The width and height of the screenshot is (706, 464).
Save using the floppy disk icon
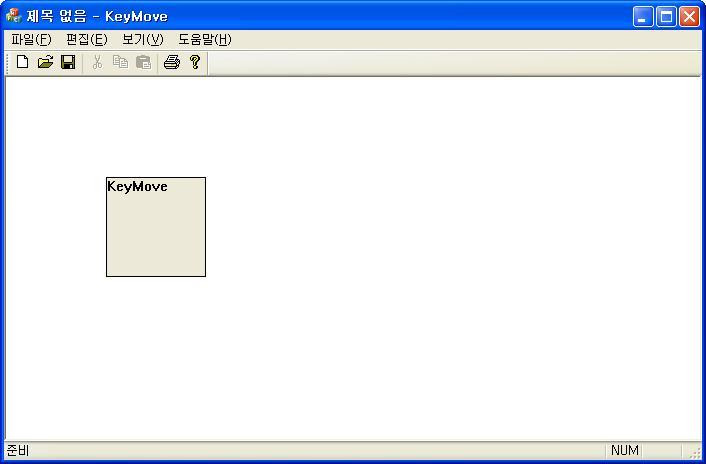click(x=68, y=62)
